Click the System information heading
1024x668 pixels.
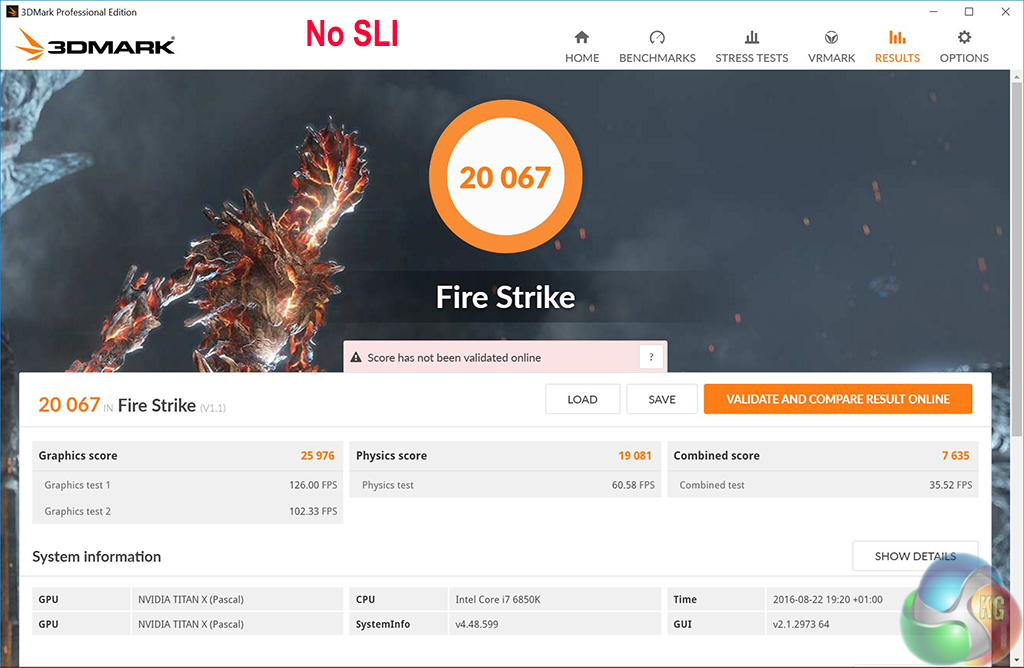(97, 556)
